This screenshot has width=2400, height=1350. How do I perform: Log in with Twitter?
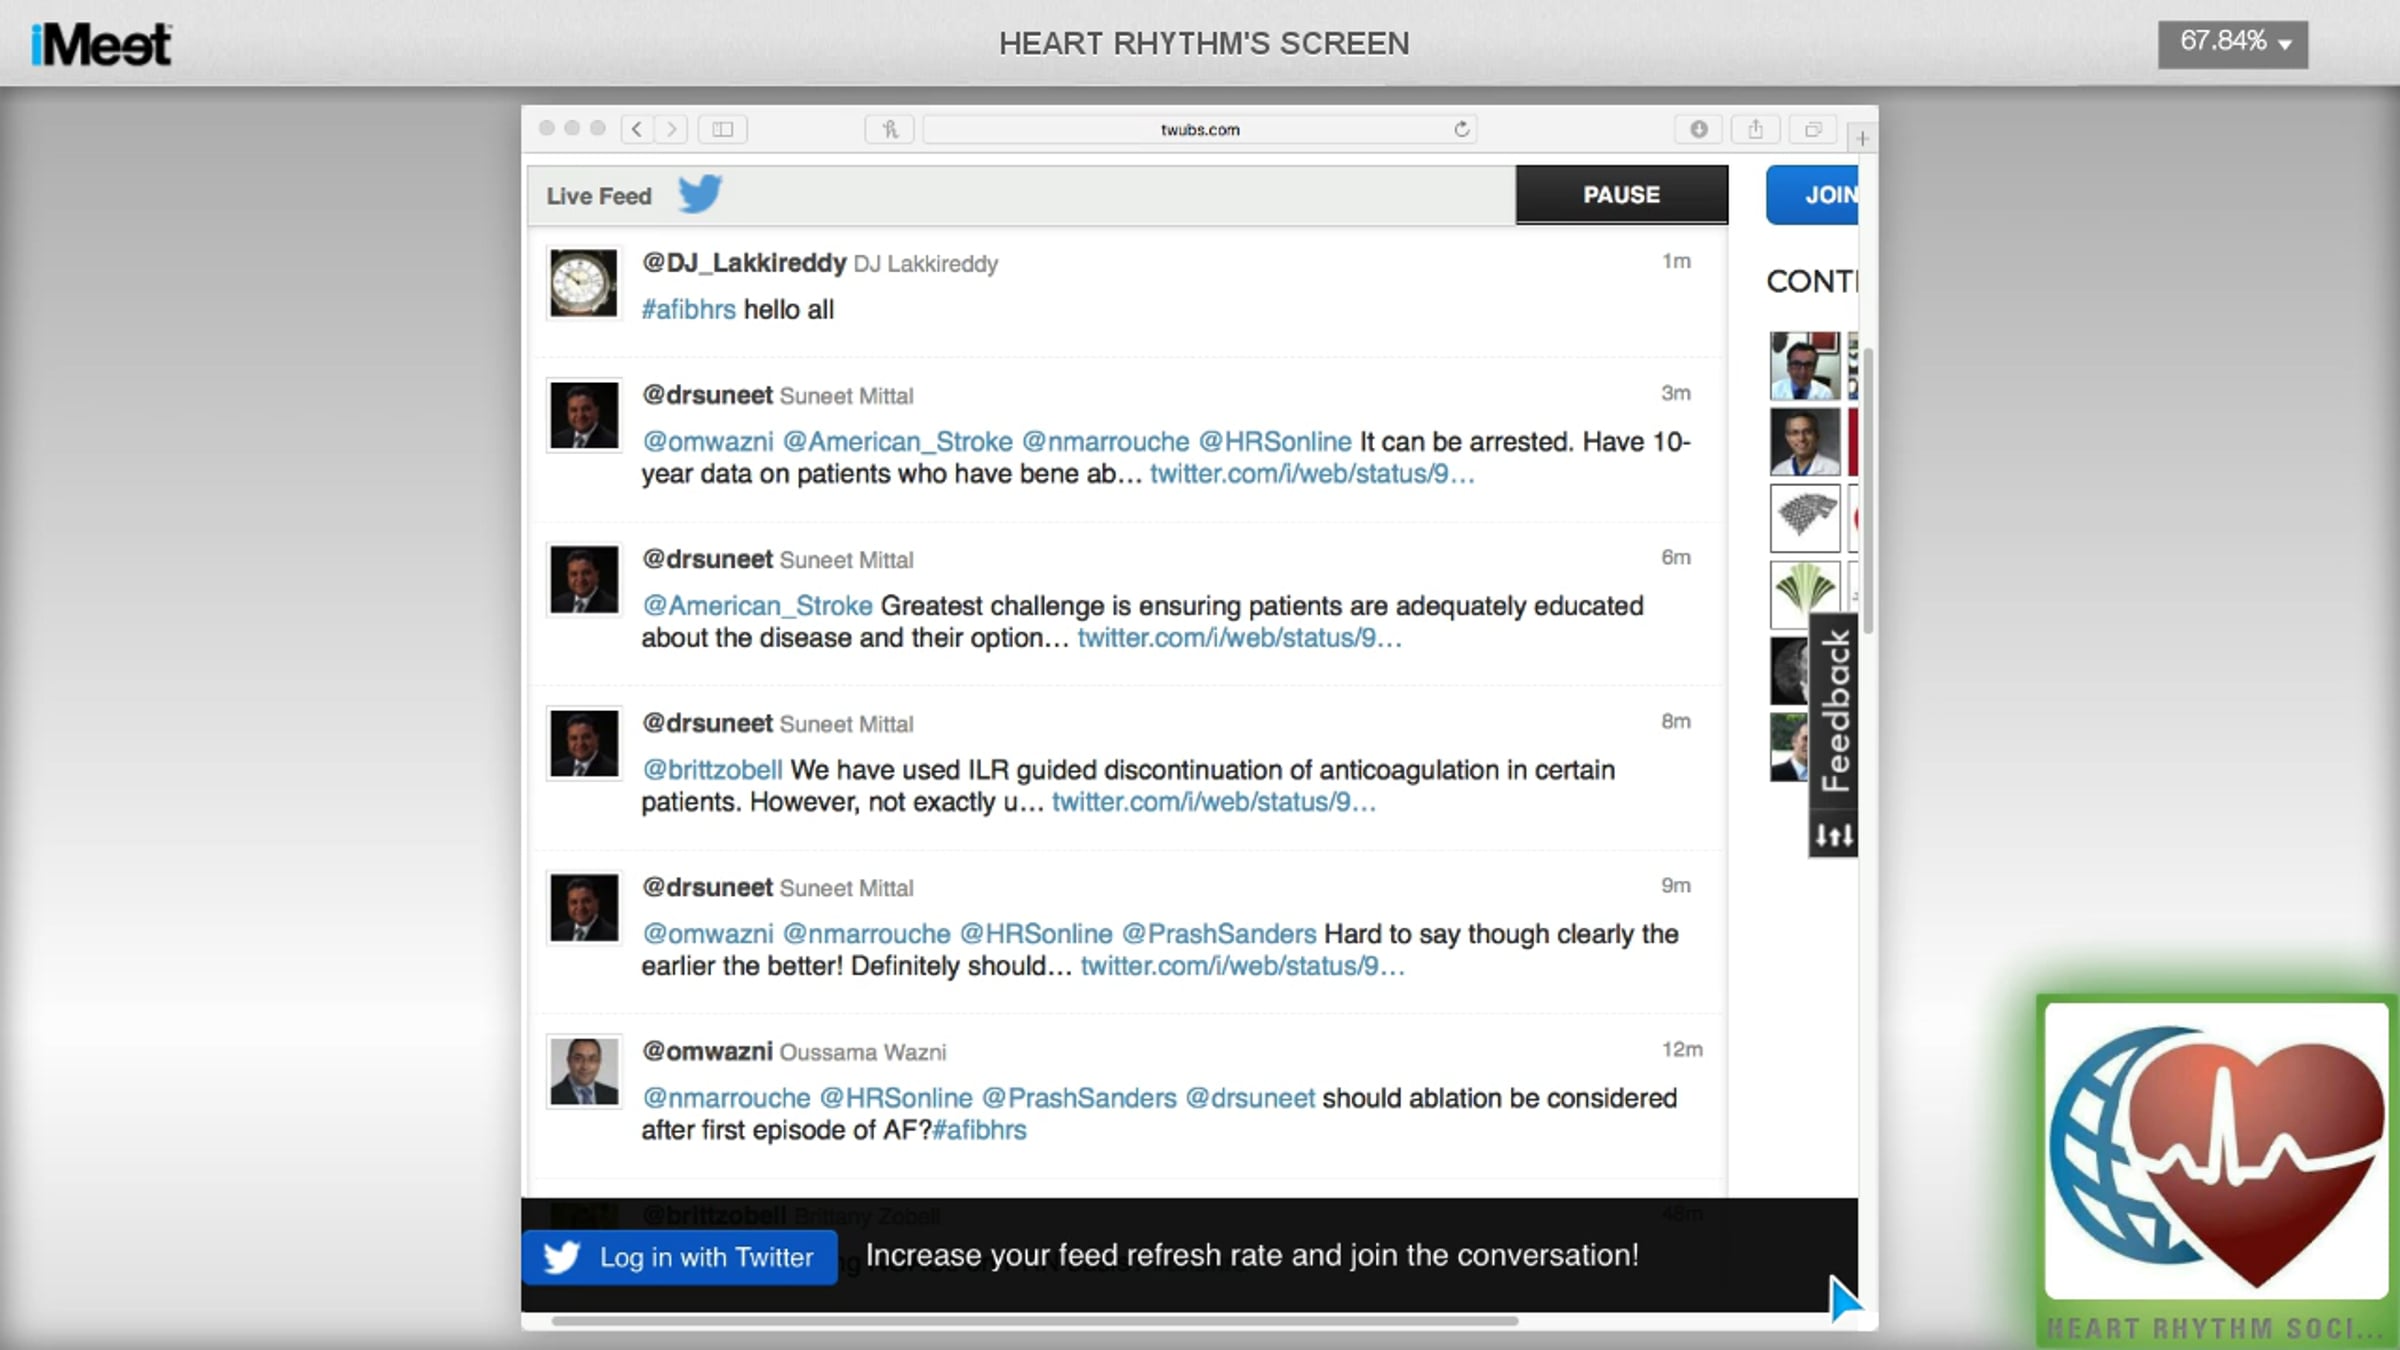coord(679,1257)
